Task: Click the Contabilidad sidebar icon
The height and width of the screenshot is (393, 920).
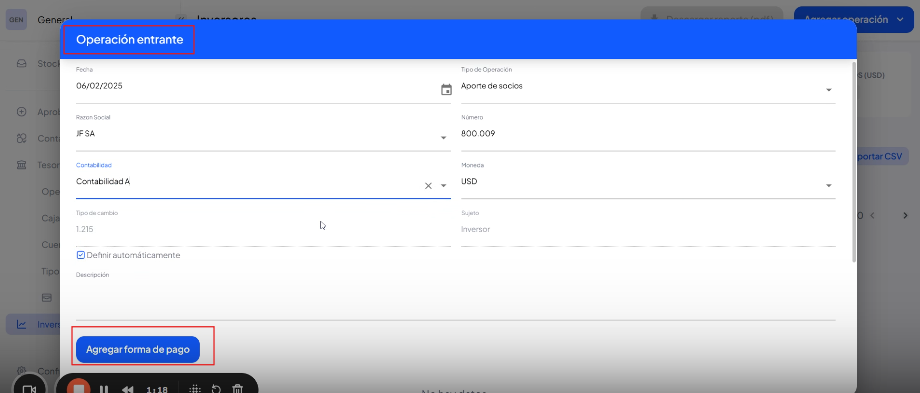Action: point(22,138)
